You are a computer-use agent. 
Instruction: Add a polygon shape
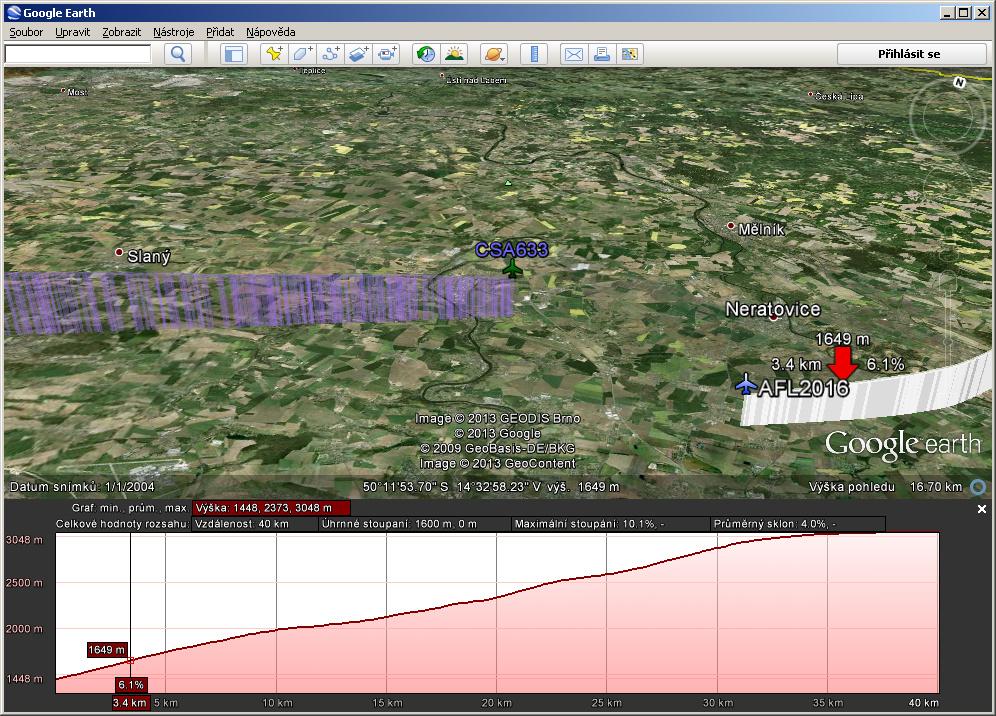point(302,54)
